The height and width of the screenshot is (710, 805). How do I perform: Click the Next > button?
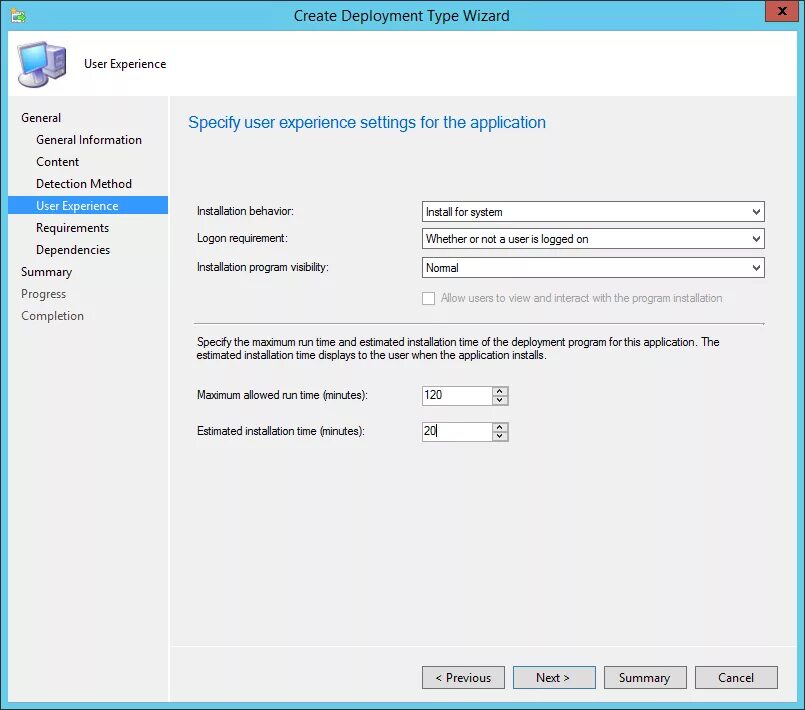tap(554, 678)
